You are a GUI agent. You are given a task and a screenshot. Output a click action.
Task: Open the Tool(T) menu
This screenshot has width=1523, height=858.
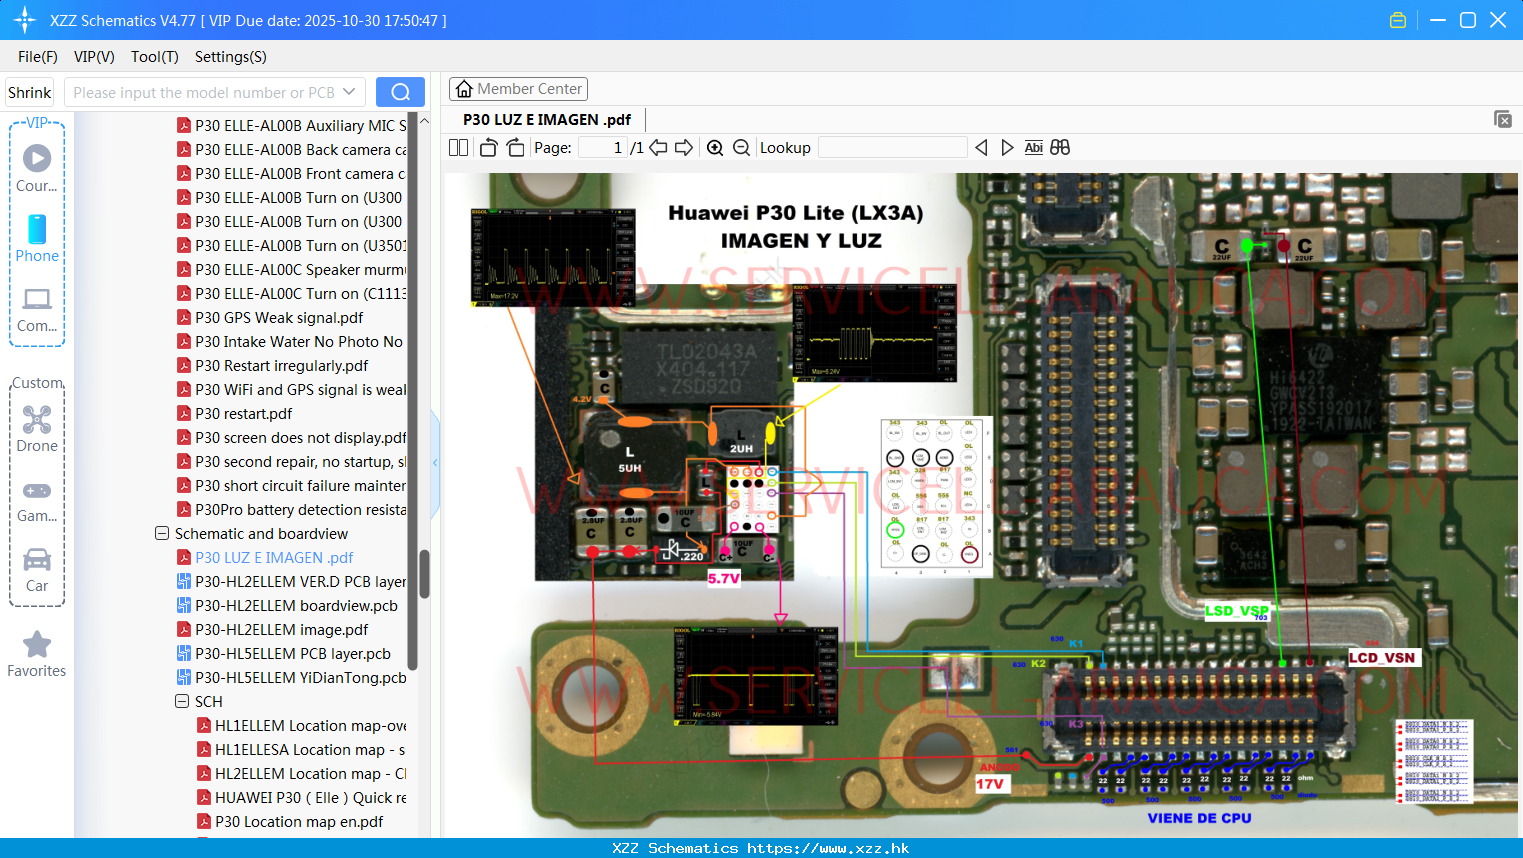(155, 57)
